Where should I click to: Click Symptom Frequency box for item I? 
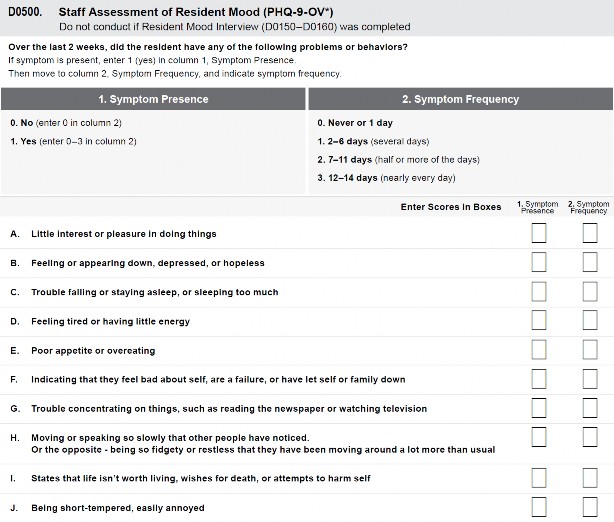(590, 478)
